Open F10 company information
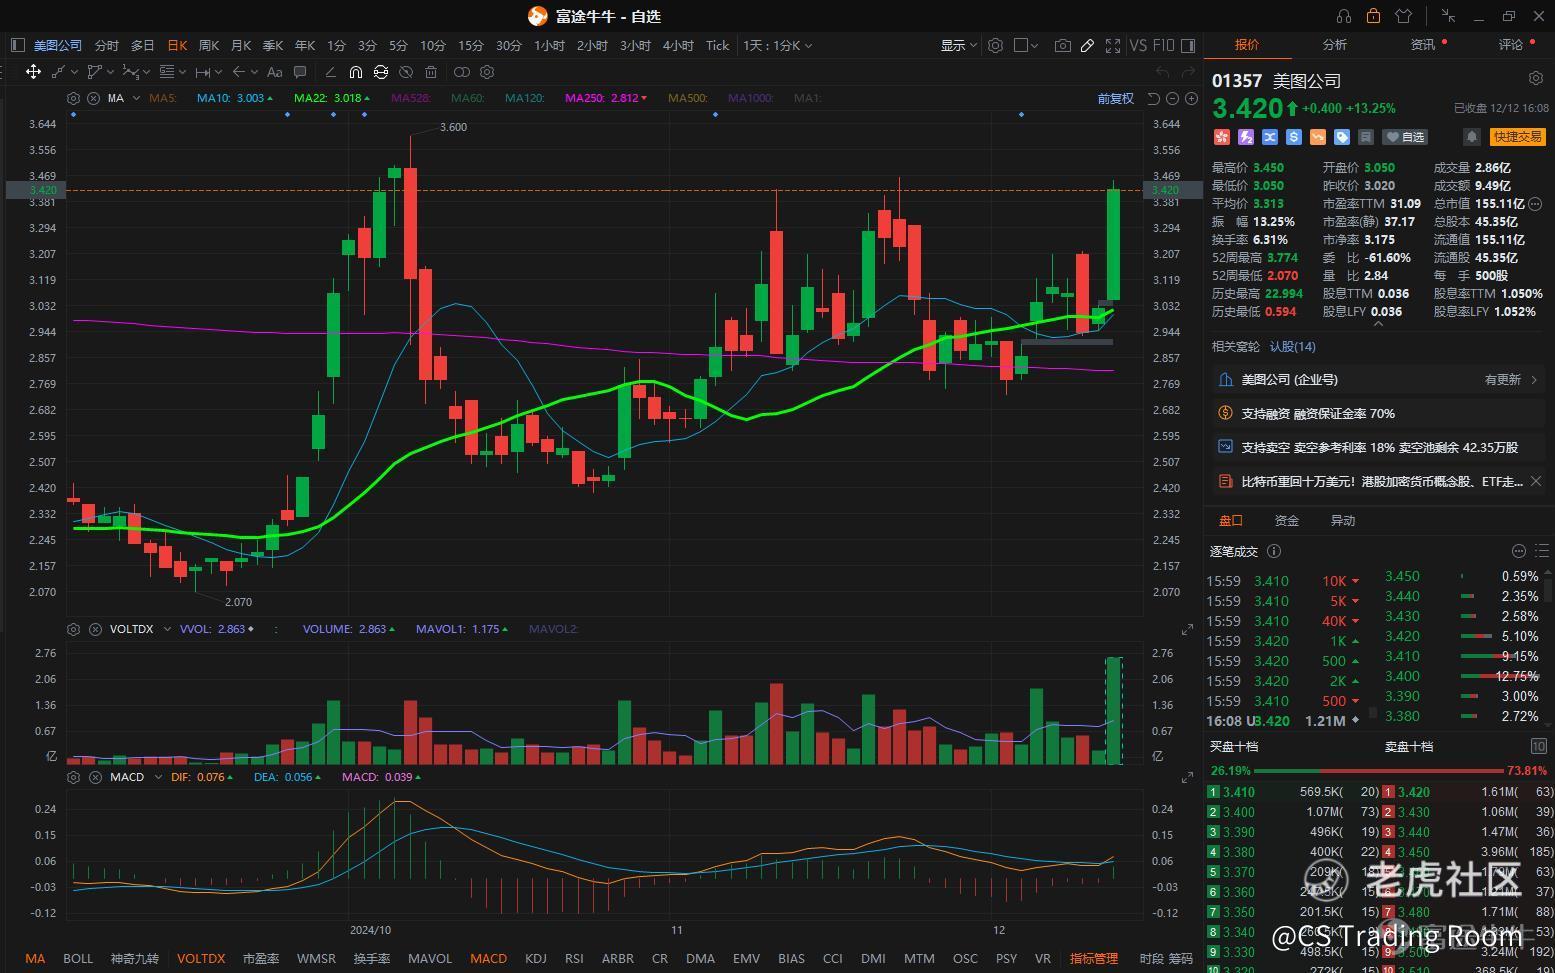 pyautogui.click(x=1164, y=45)
